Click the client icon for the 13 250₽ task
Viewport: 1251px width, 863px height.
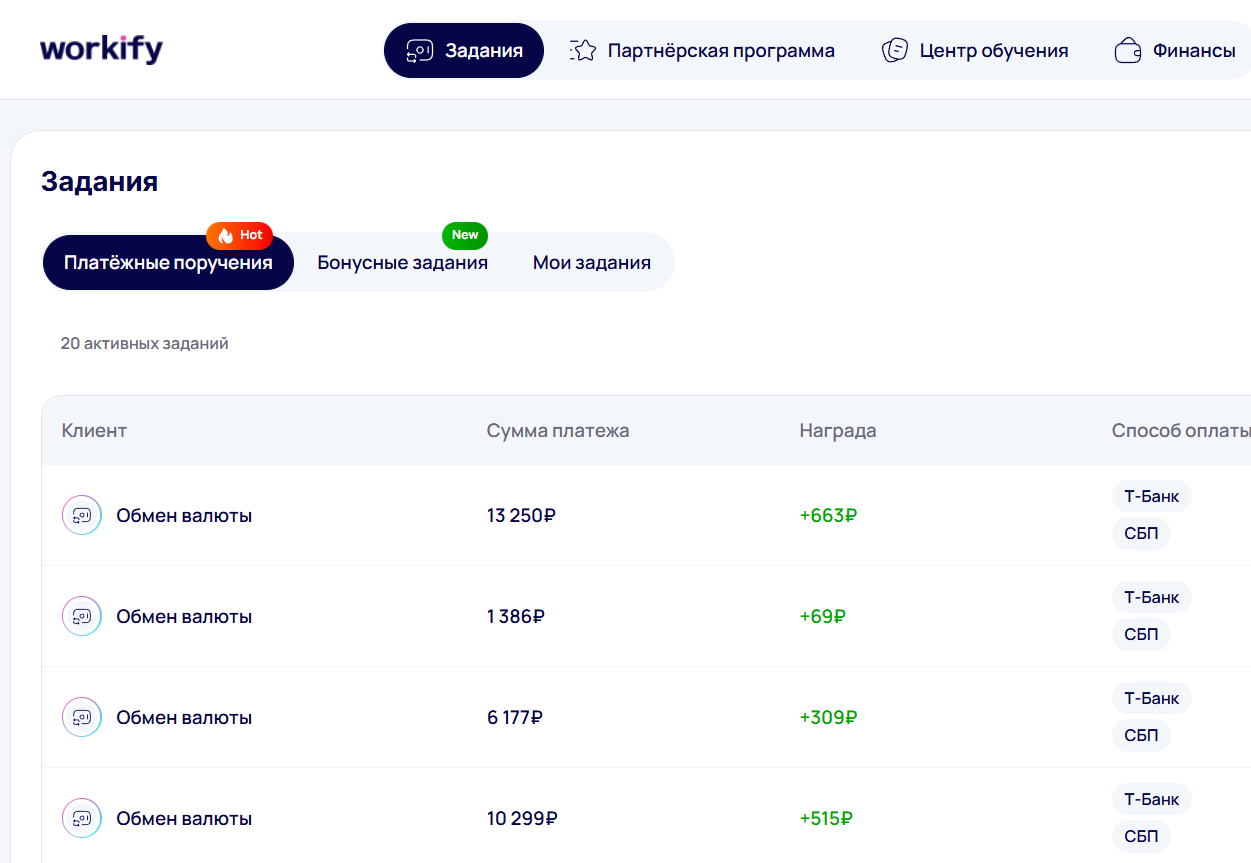click(x=82, y=516)
